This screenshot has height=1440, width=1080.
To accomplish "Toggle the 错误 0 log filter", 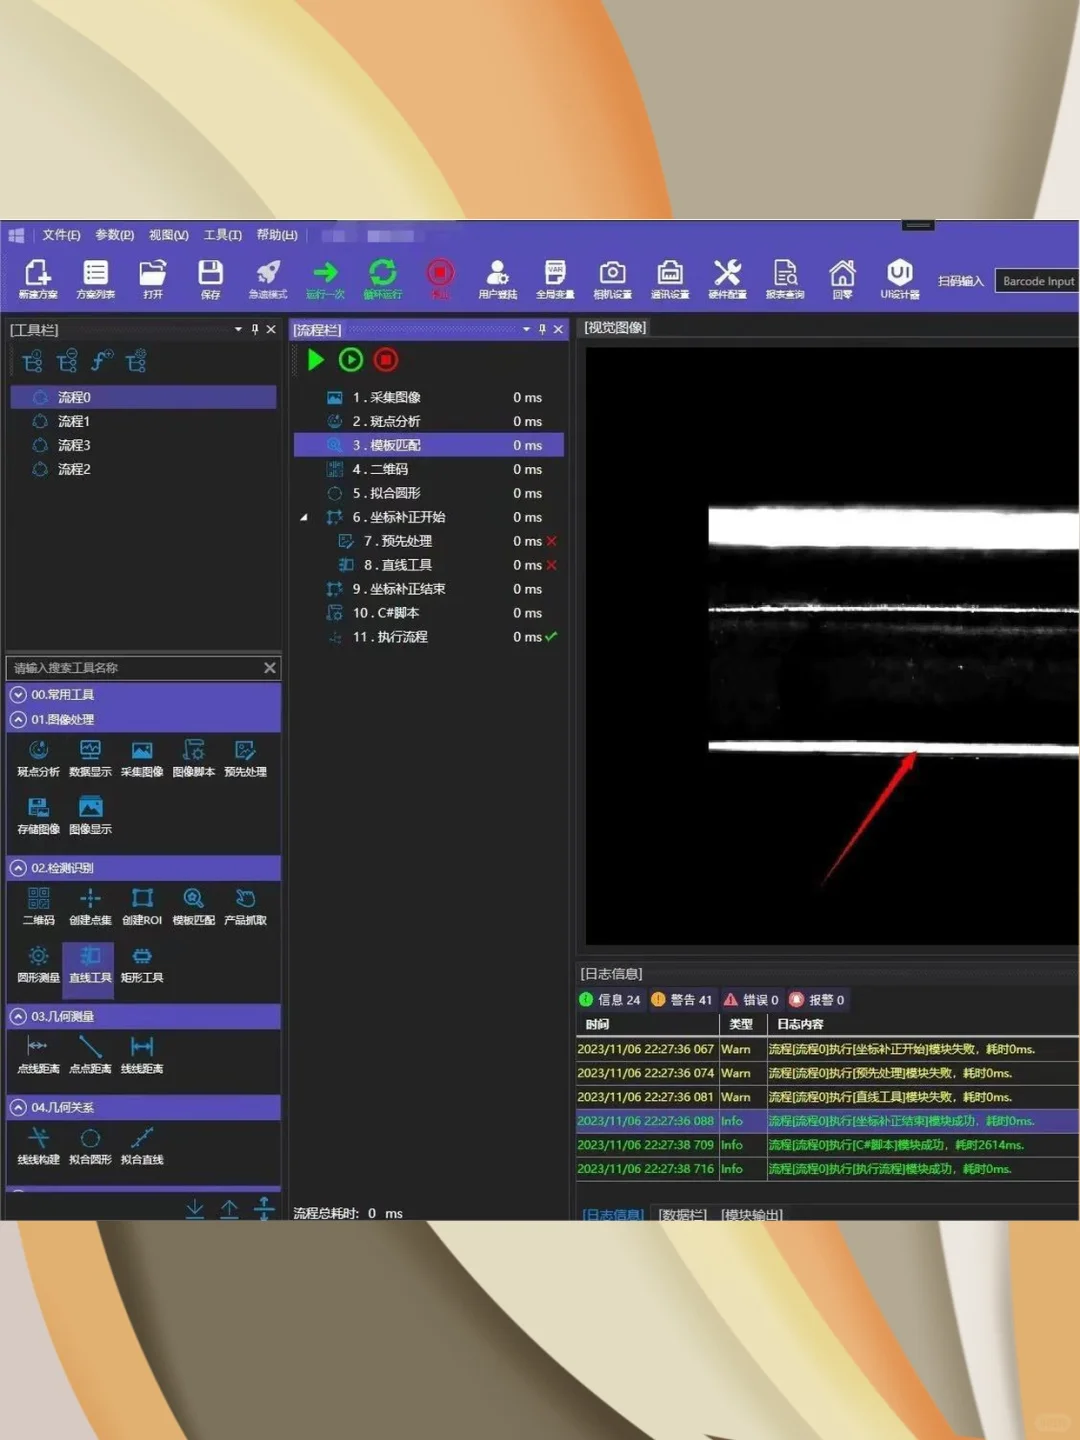I will click(x=750, y=1000).
